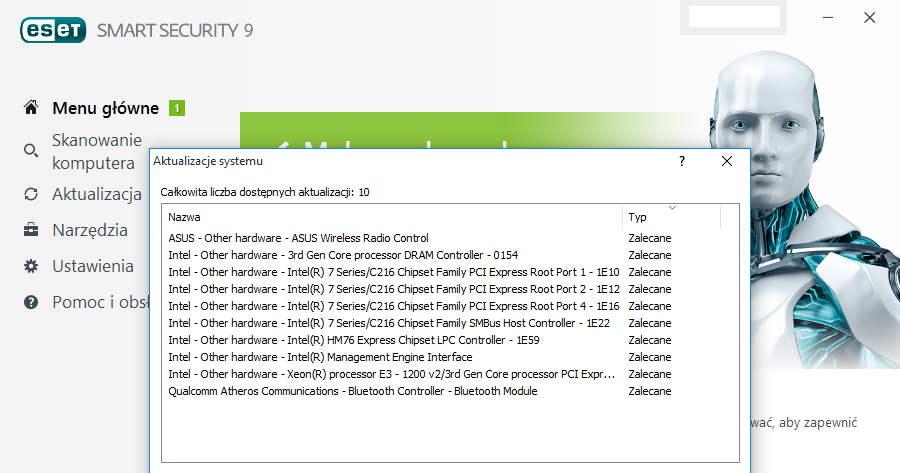Close the ESET Smart Security main window
This screenshot has height=473, width=900.
pos(870,18)
